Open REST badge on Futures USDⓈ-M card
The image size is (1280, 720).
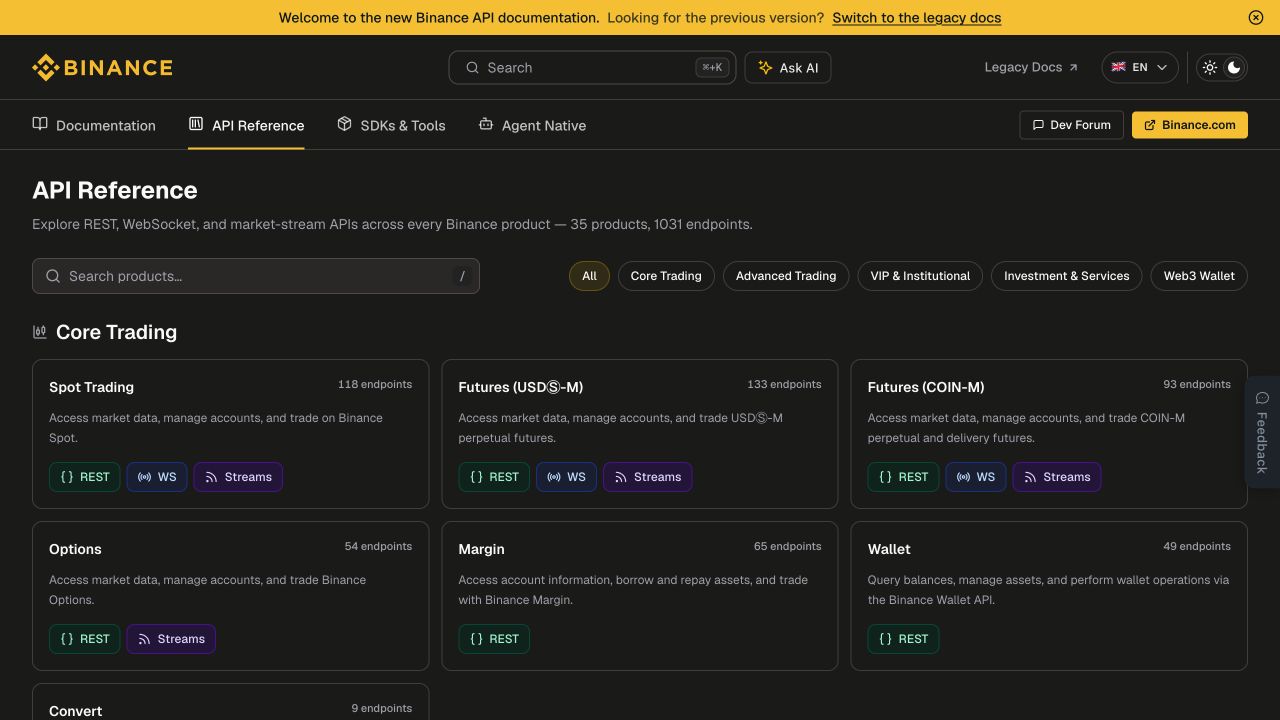[494, 477]
